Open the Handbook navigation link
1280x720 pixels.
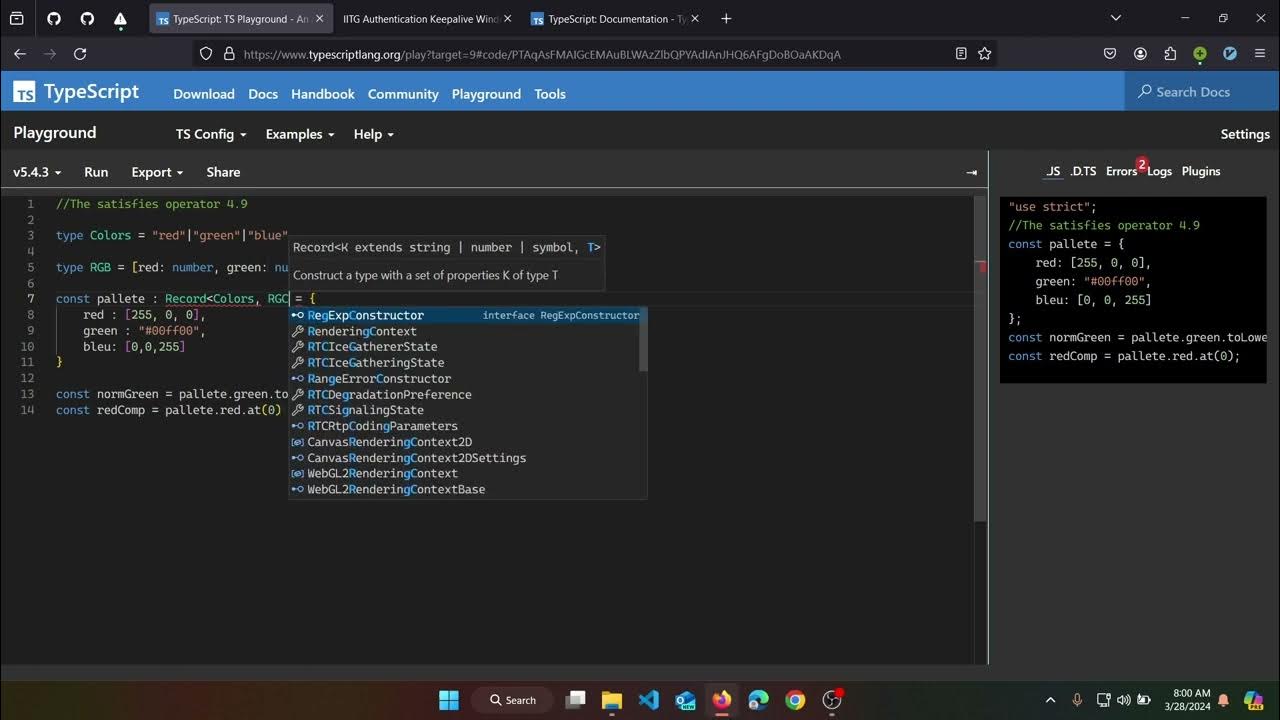(323, 94)
